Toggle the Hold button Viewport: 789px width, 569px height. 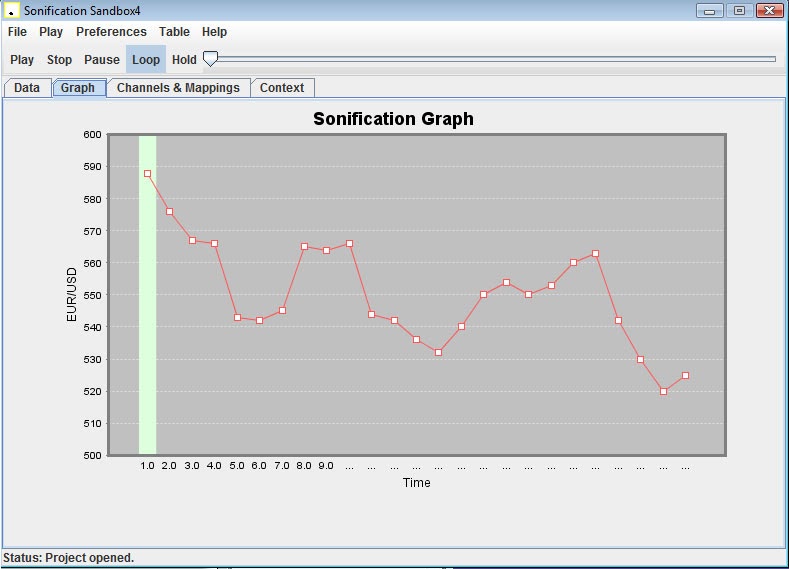coord(184,60)
